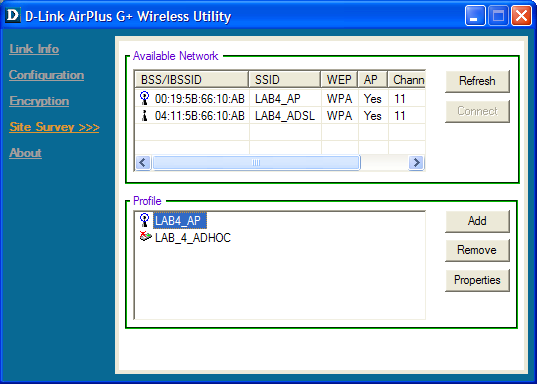Screen dimensions: 537x384
Task: Open the Configuration page
Action: click(x=46, y=75)
